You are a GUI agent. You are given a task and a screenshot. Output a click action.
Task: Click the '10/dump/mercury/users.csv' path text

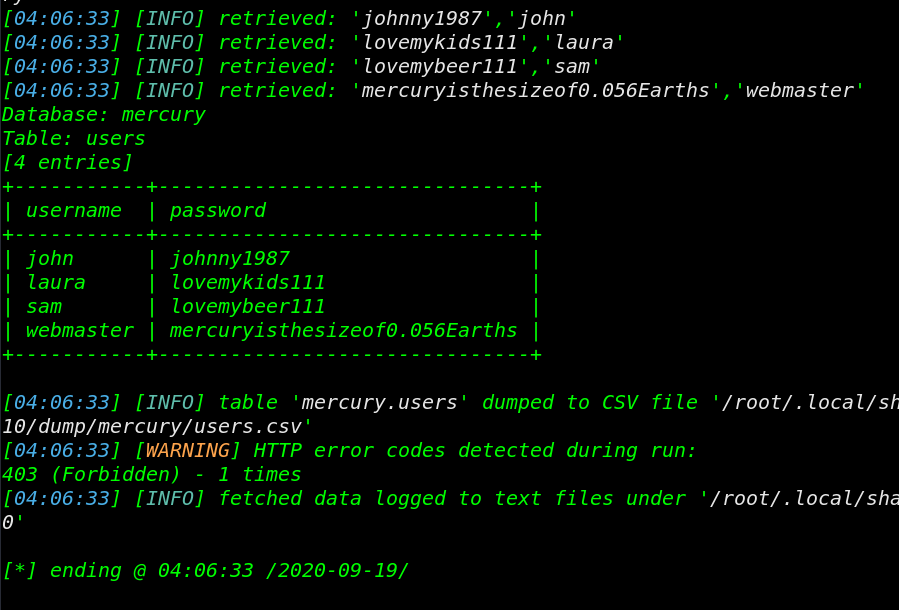[x=152, y=427]
